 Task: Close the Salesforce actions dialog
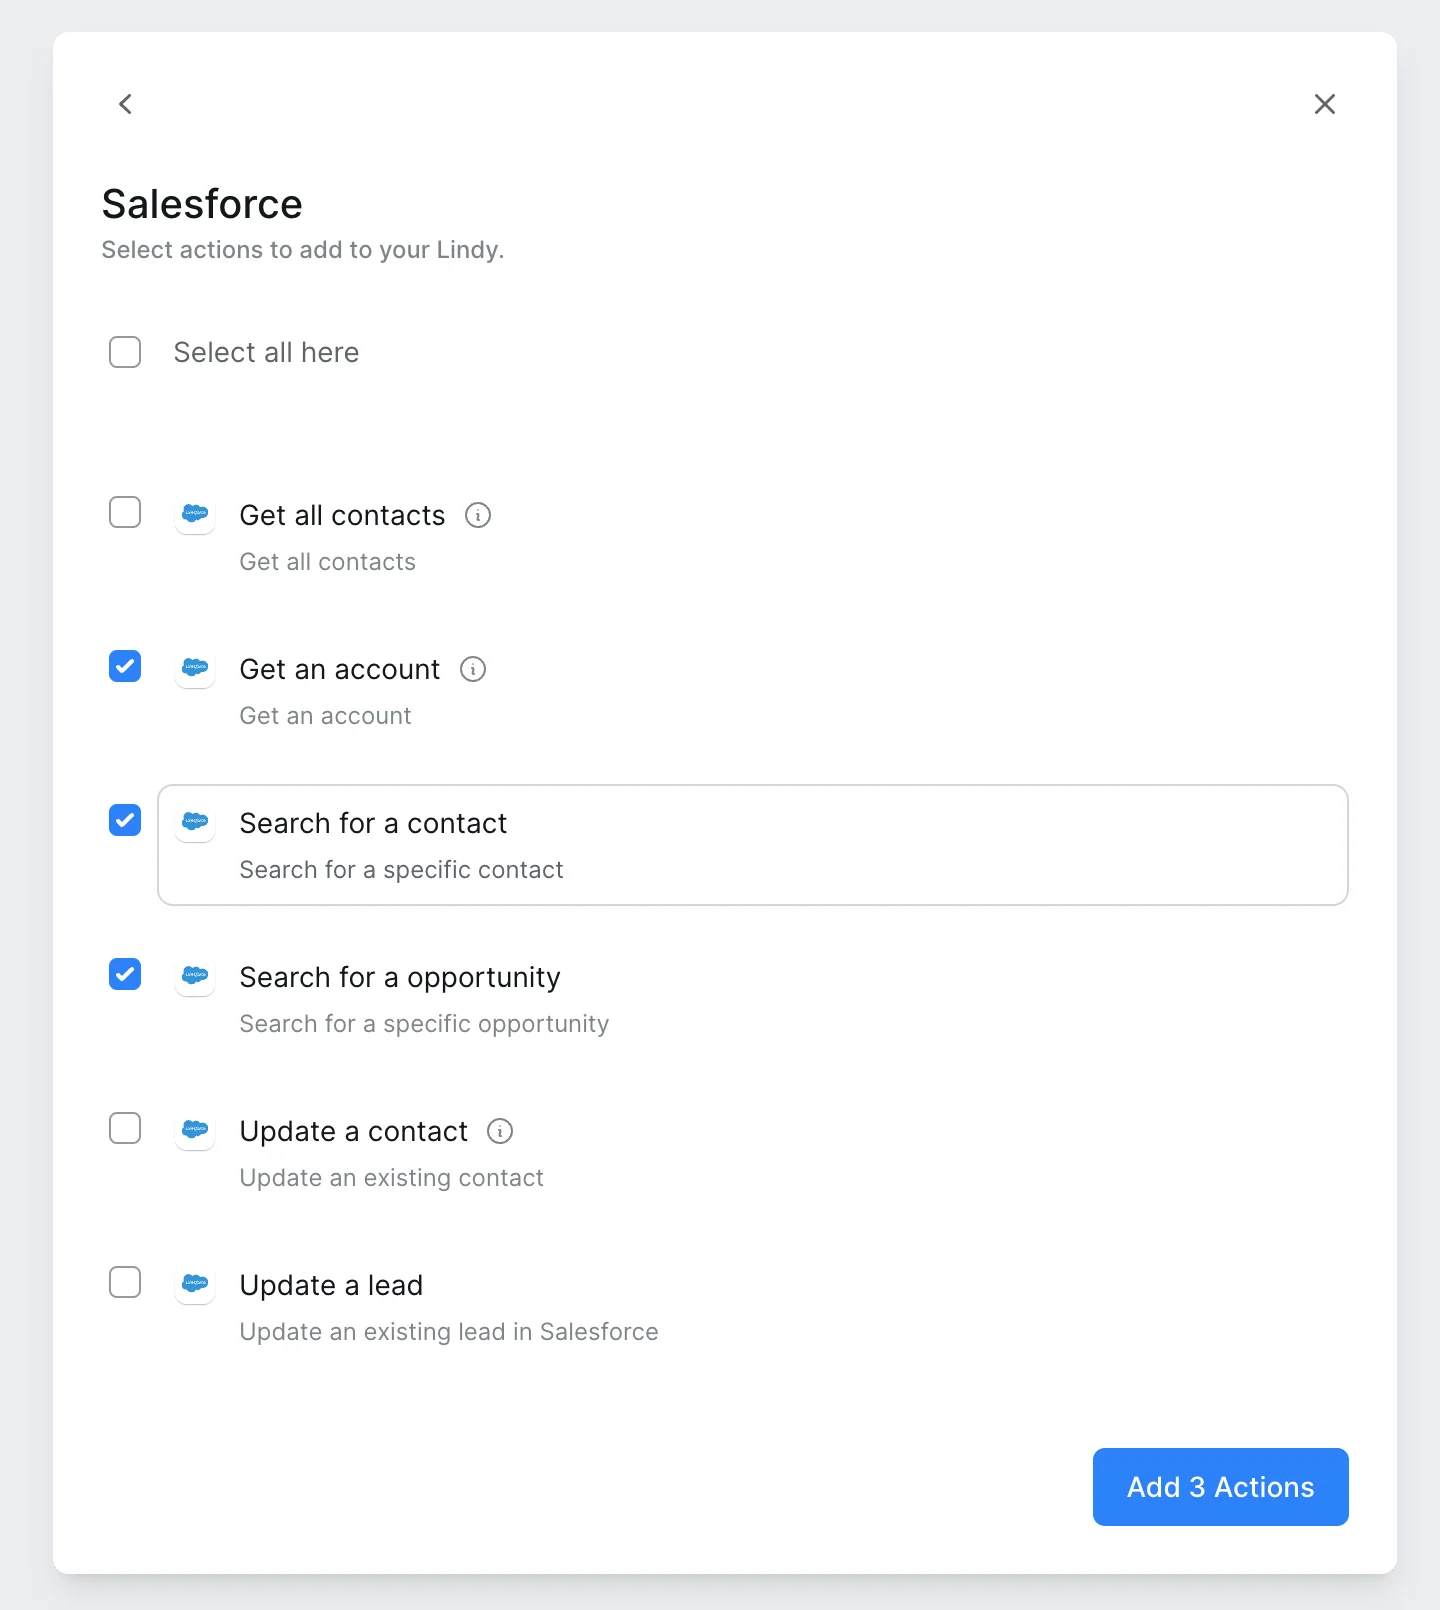click(x=1324, y=104)
